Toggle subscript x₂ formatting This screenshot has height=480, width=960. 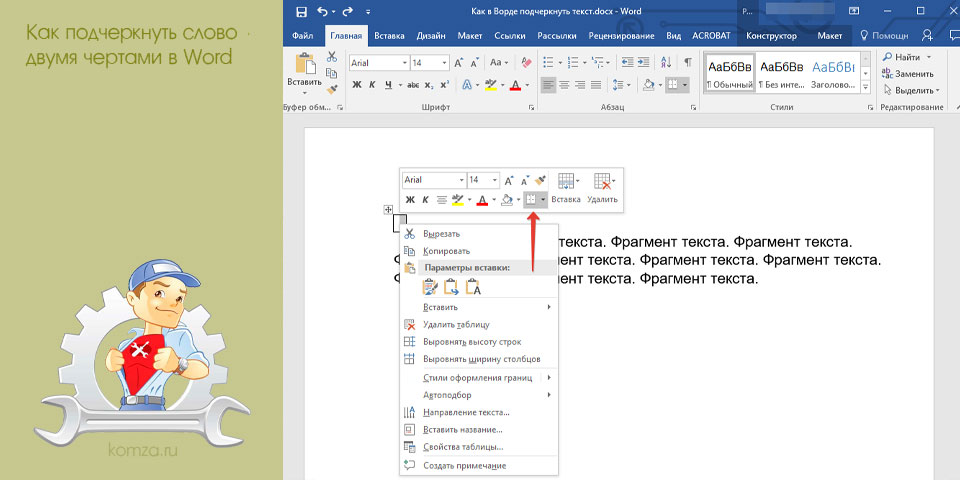429,84
